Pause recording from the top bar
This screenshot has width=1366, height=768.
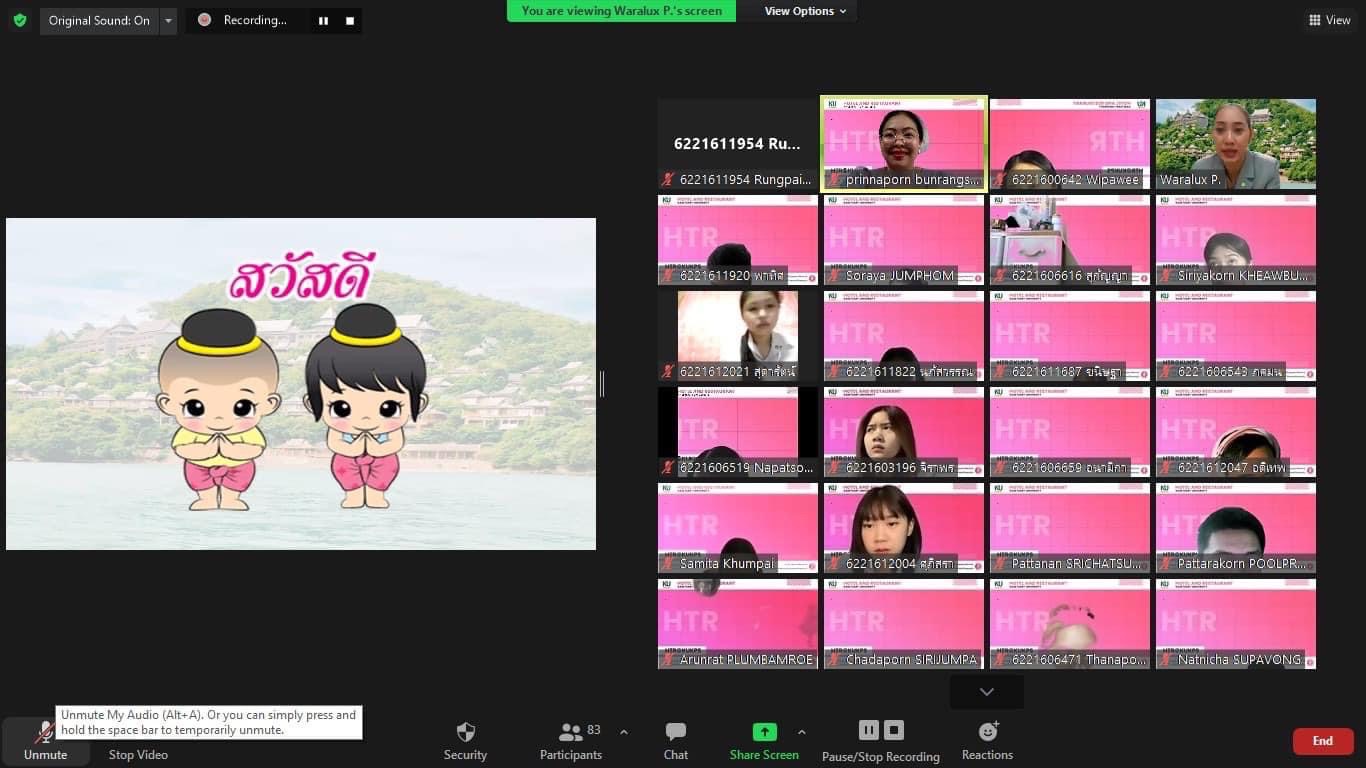click(x=323, y=20)
